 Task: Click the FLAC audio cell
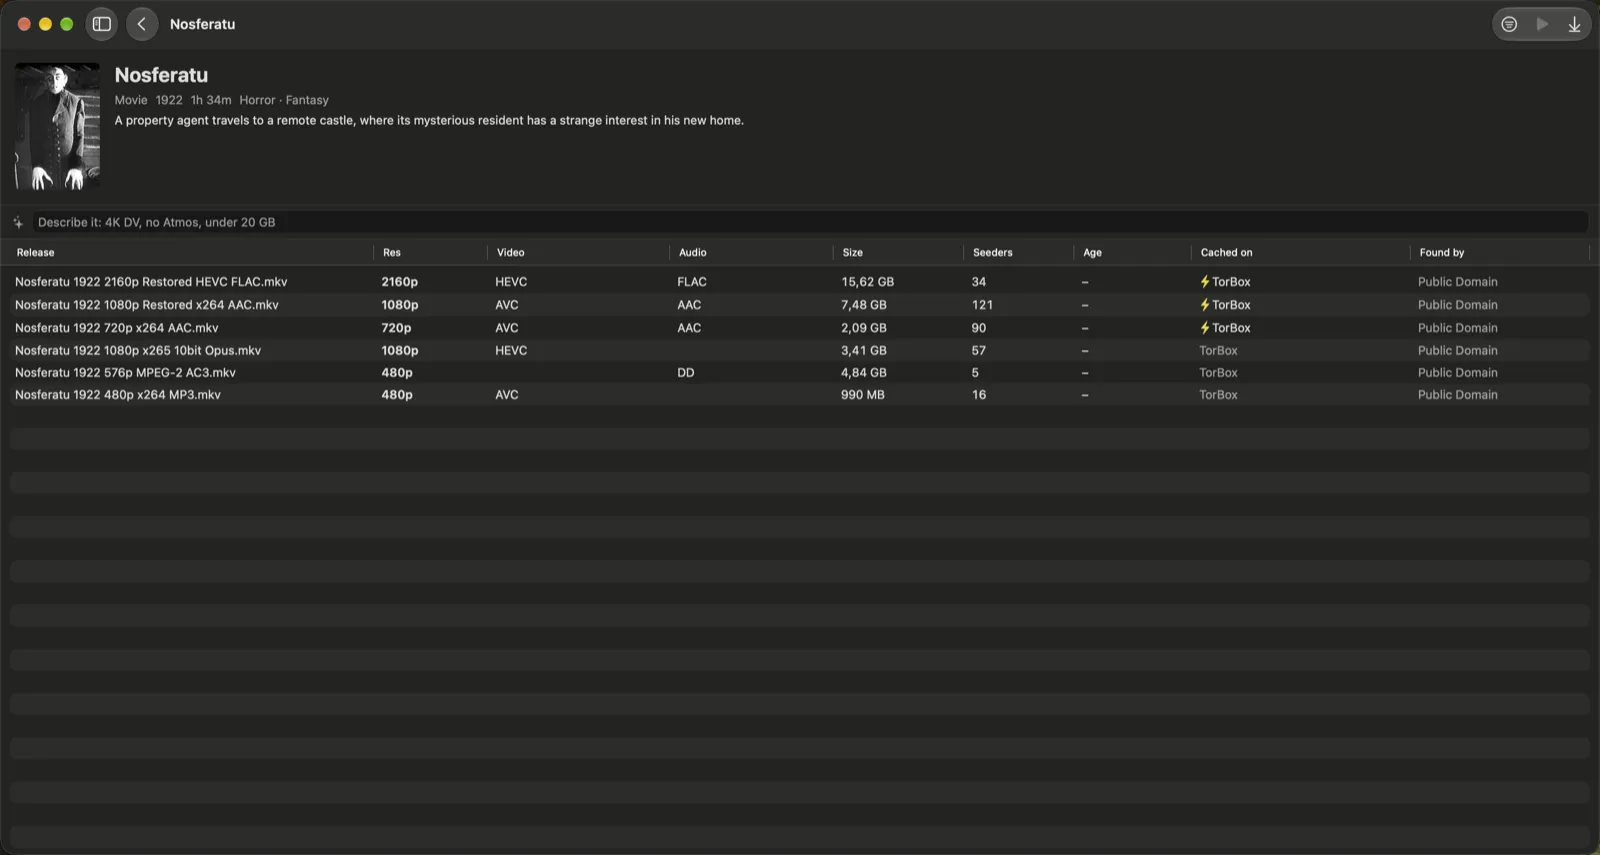point(691,282)
